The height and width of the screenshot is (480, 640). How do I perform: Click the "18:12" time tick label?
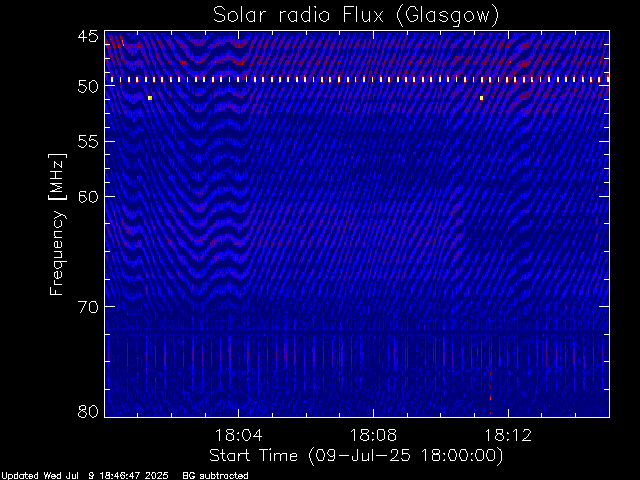coord(508,435)
